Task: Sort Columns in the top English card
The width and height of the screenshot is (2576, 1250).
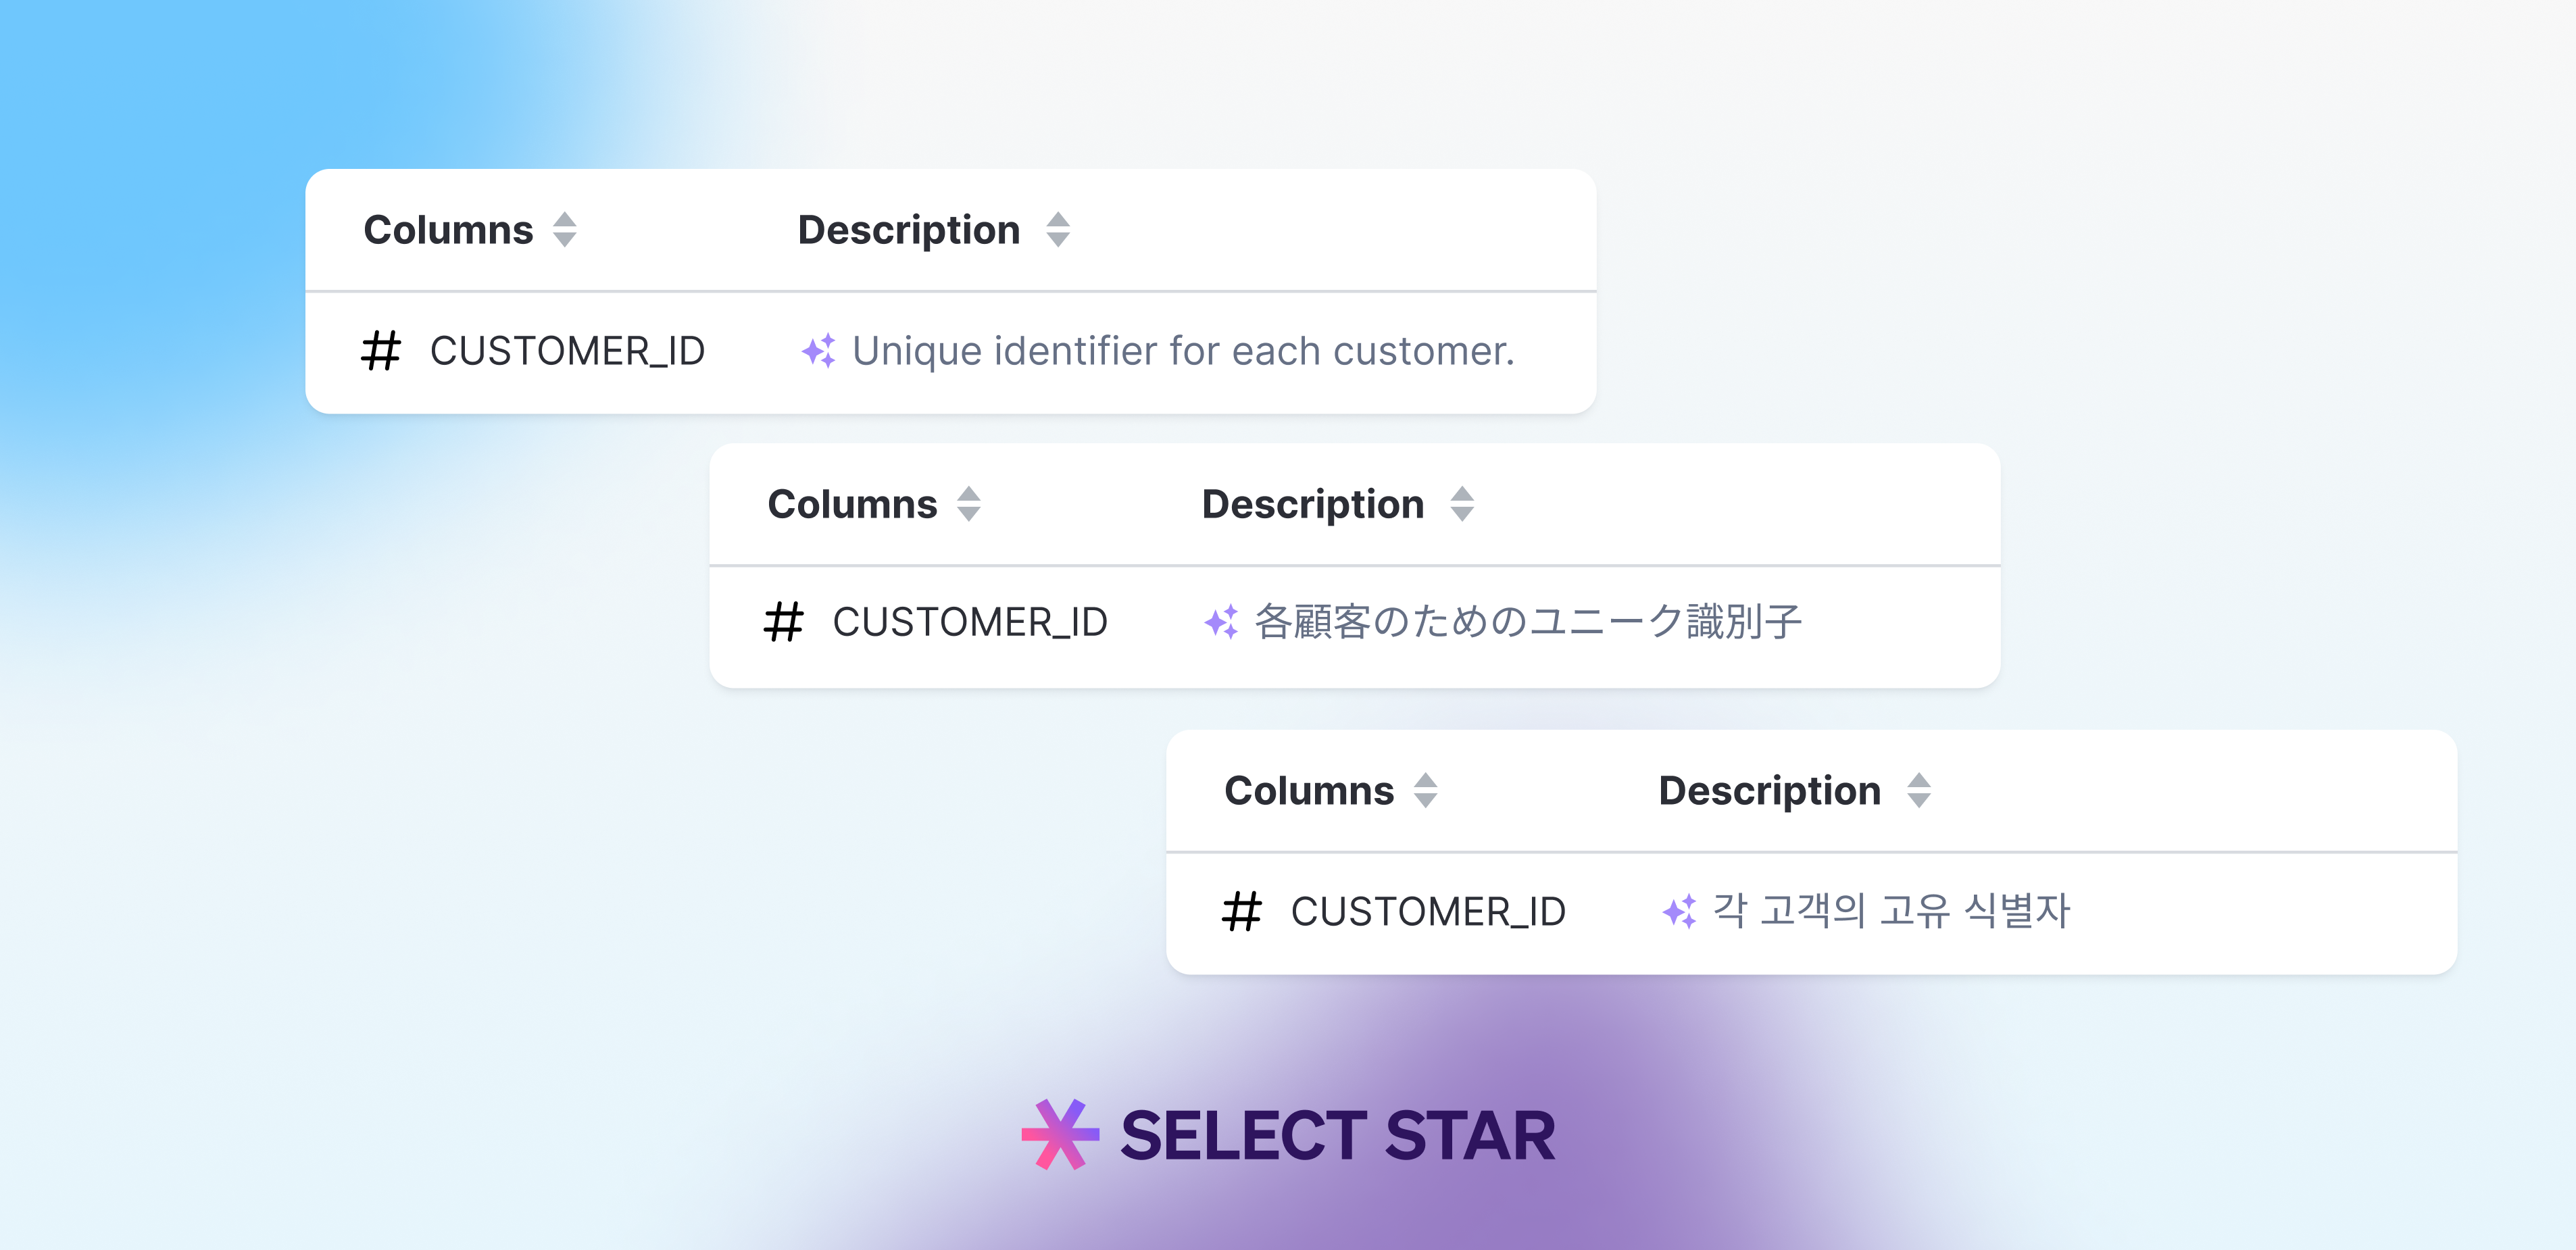Action: (565, 230)
